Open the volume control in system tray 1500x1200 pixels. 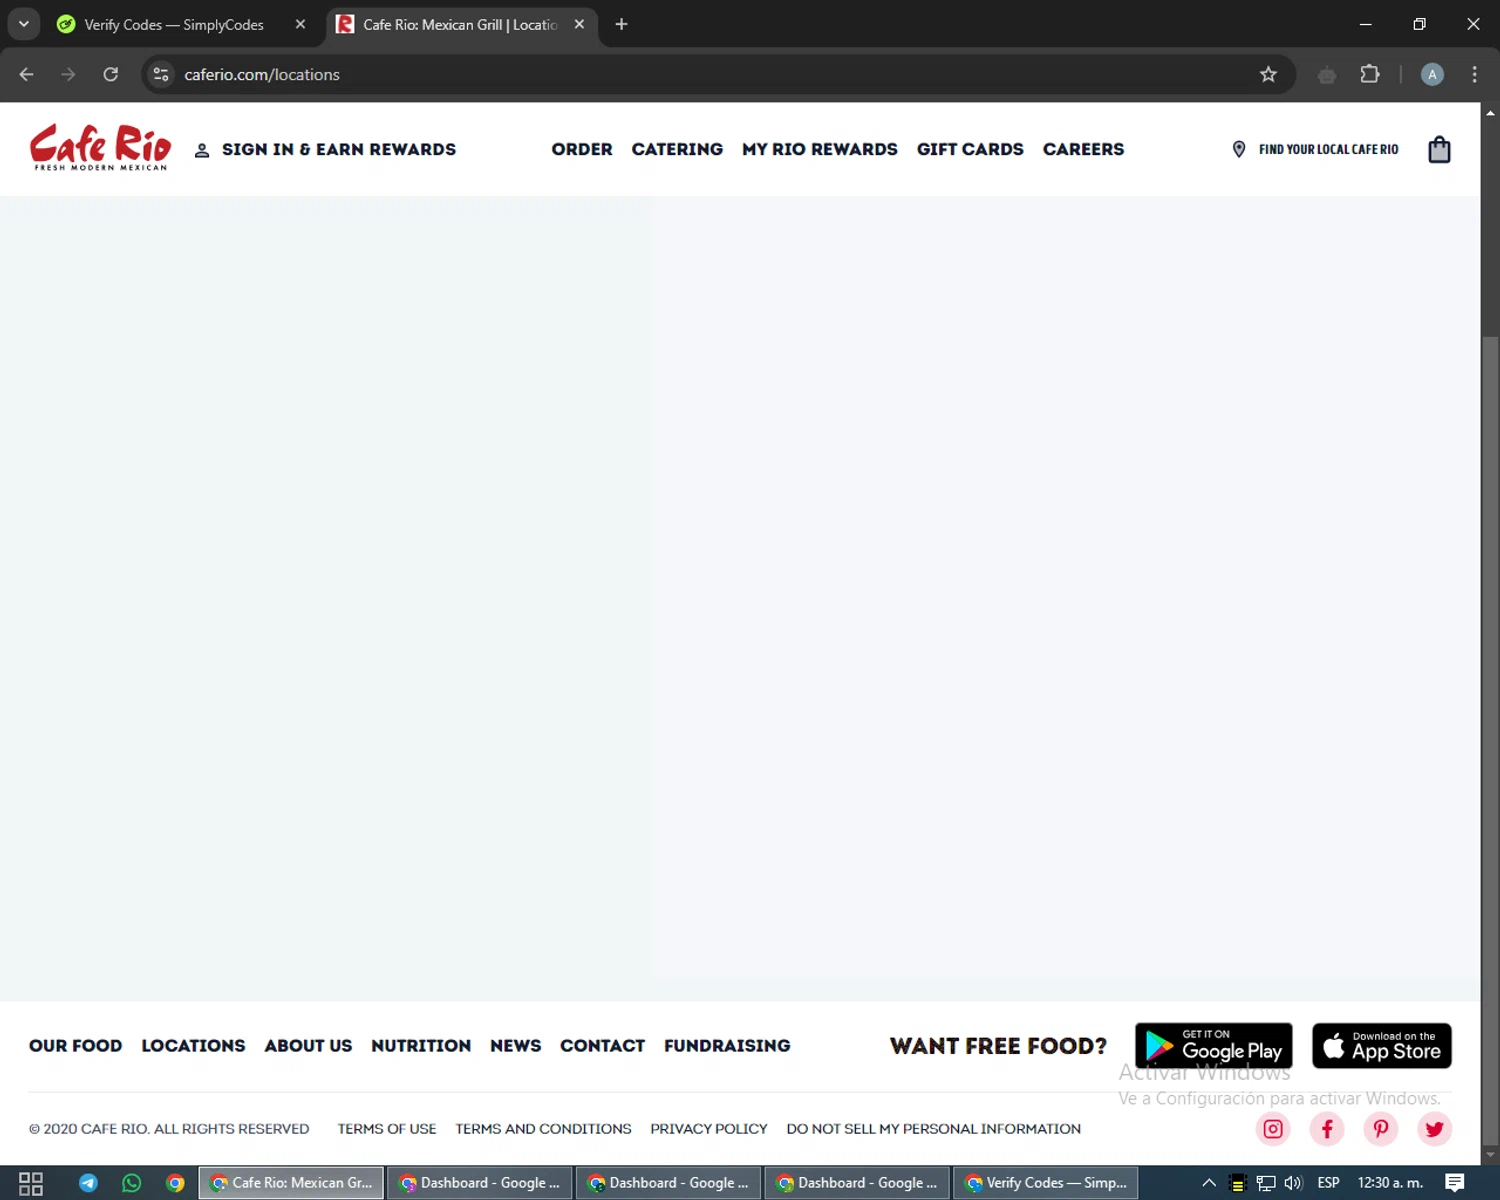pos(1293,1183)
